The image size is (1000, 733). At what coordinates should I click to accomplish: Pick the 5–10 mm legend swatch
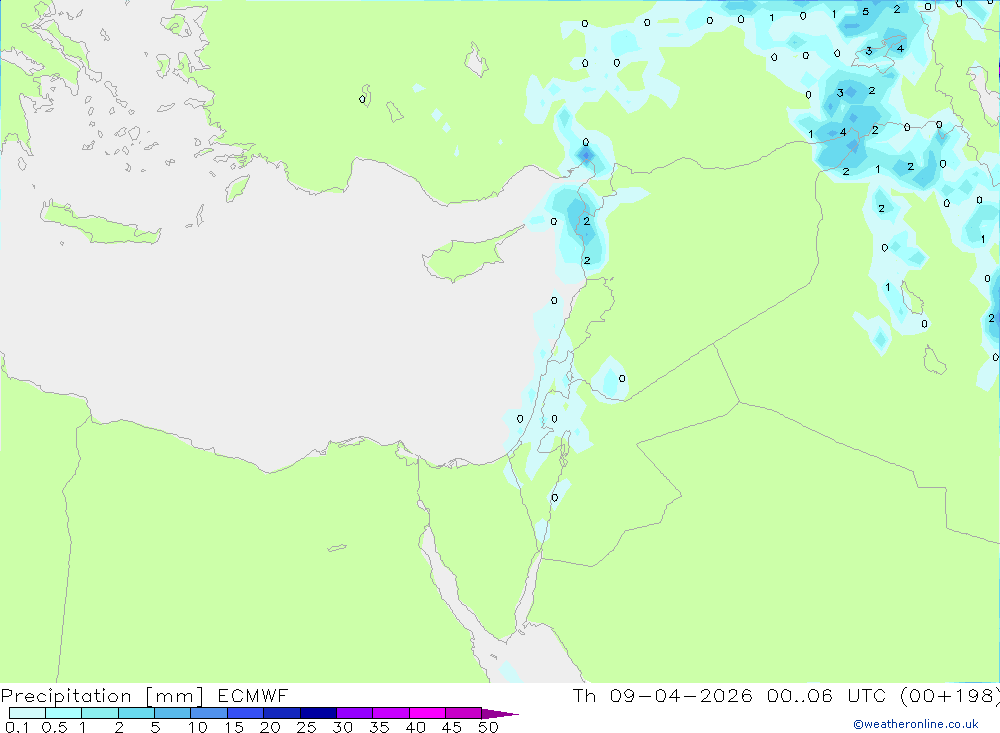[x=172, y=713]
